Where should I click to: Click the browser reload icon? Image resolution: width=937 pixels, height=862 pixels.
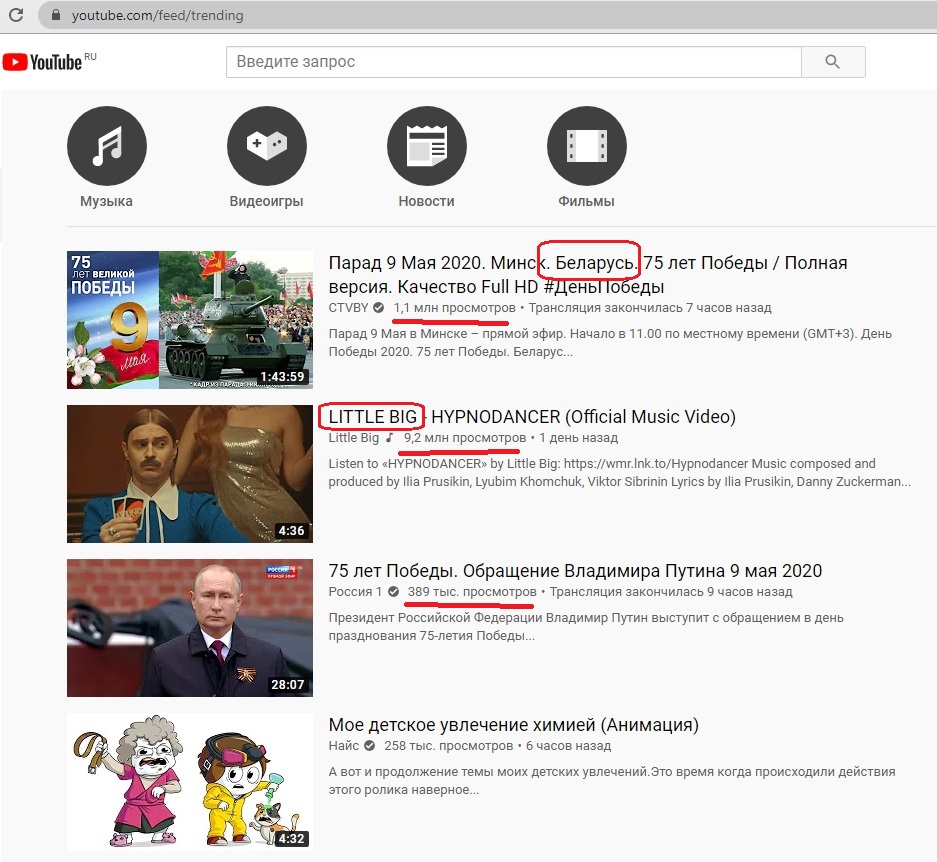pos(16,15)
